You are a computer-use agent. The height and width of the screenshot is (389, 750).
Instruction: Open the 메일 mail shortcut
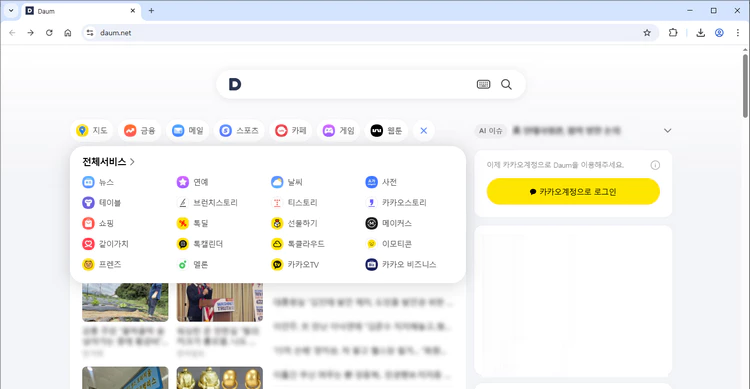coord(188,131)
